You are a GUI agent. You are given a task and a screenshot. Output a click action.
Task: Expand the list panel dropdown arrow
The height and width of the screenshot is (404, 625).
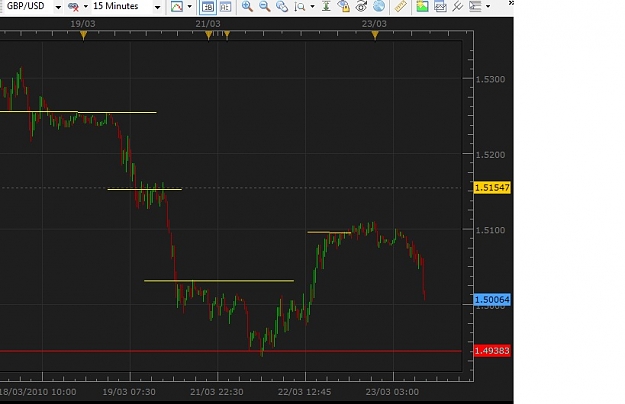pos(488,6)
